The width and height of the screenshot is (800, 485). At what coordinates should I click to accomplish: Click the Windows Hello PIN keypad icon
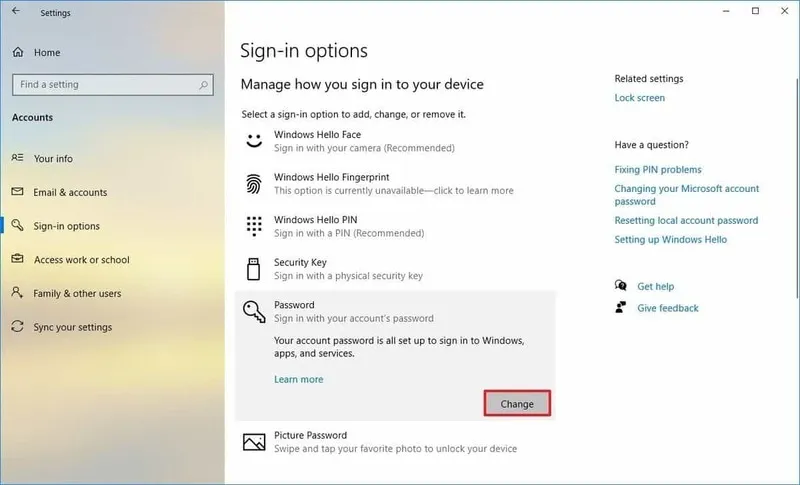[254, 226]
